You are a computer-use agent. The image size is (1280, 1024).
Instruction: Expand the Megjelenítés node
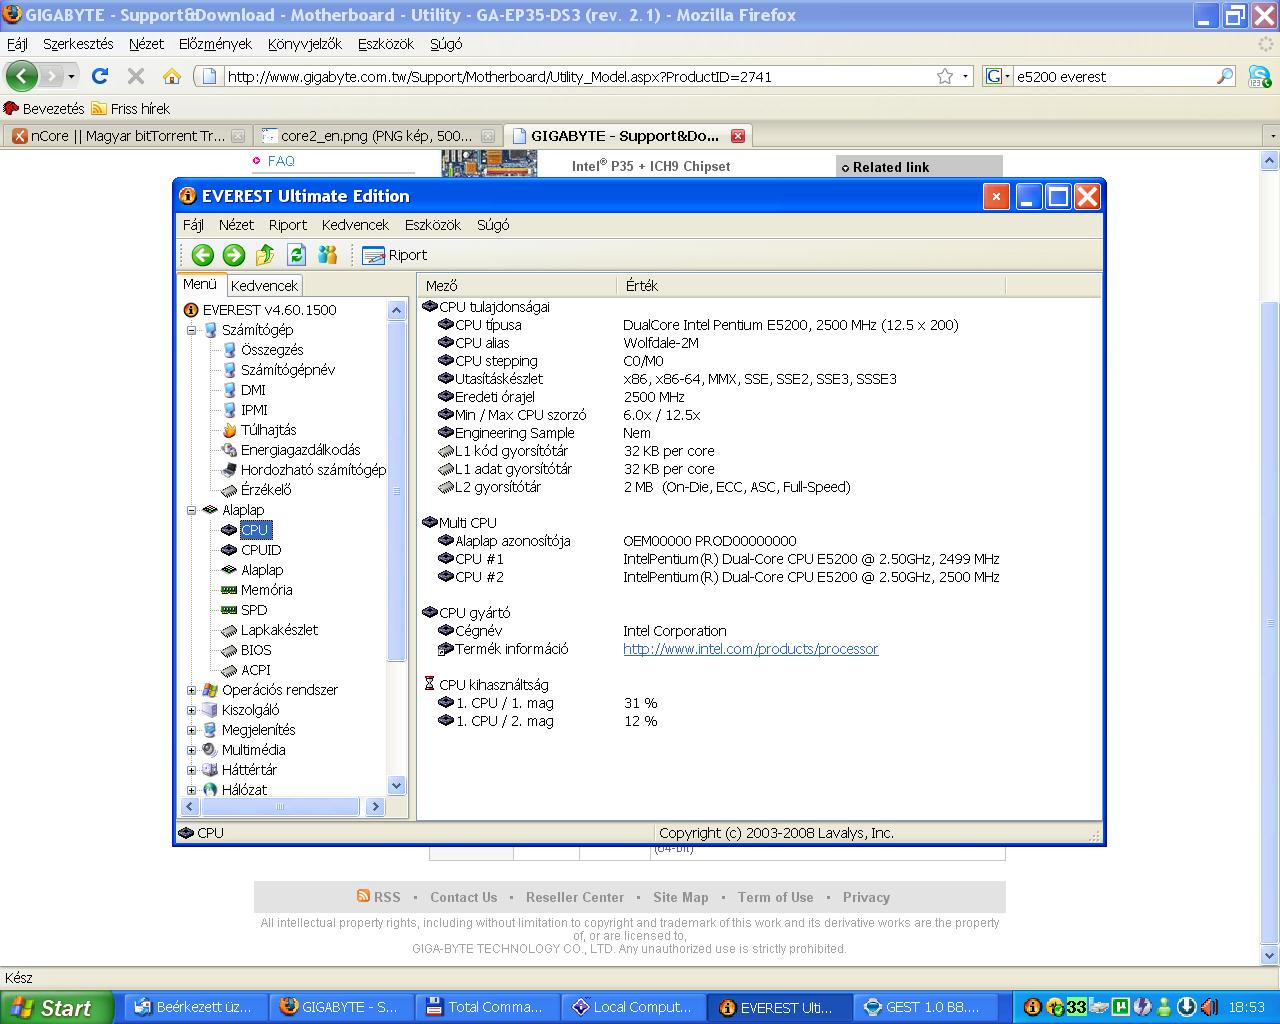click(192, 730)
